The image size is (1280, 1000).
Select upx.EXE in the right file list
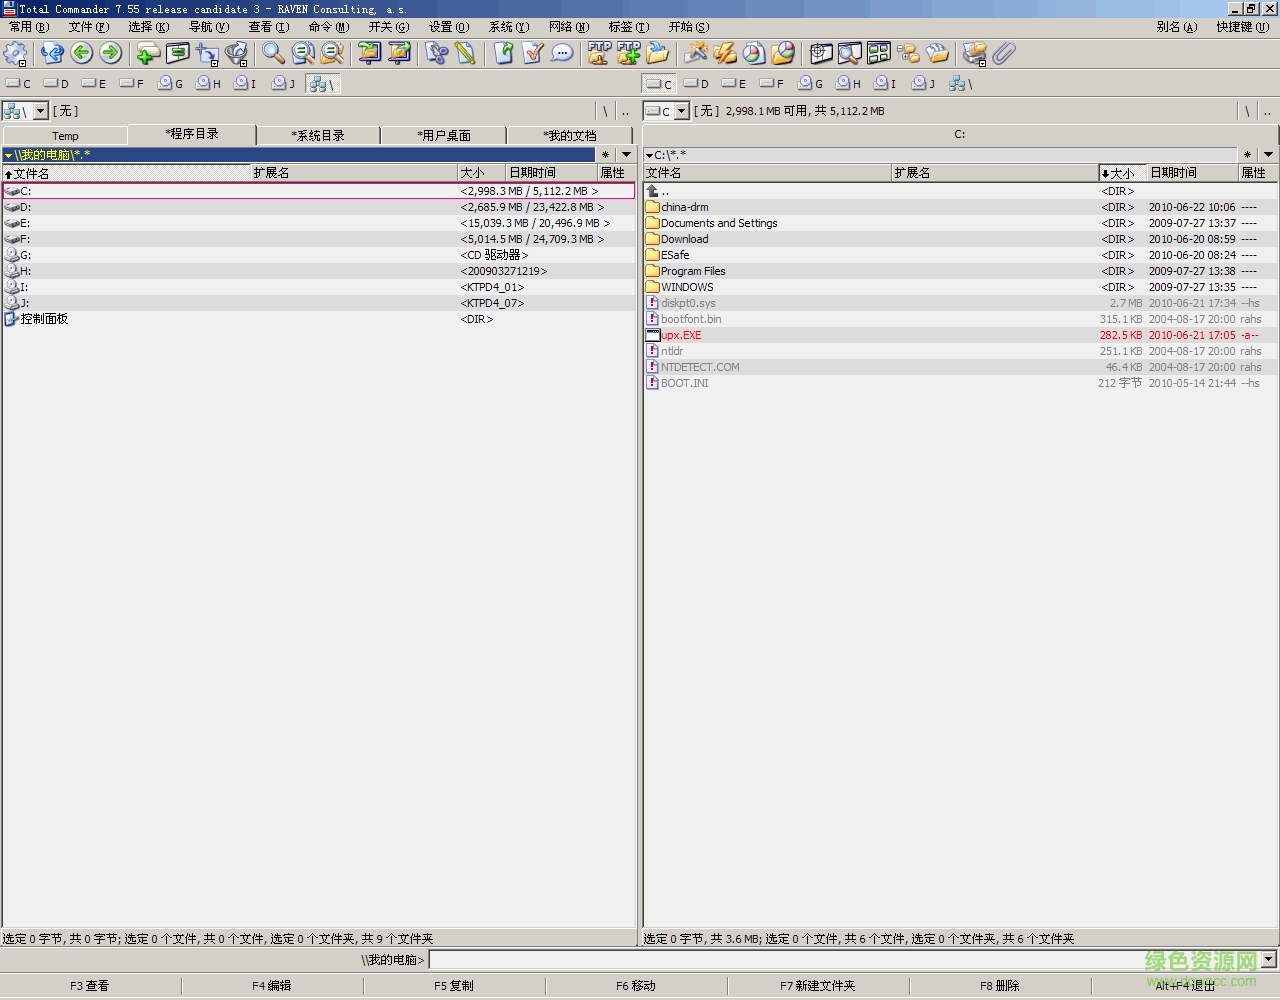pos(681,335)
